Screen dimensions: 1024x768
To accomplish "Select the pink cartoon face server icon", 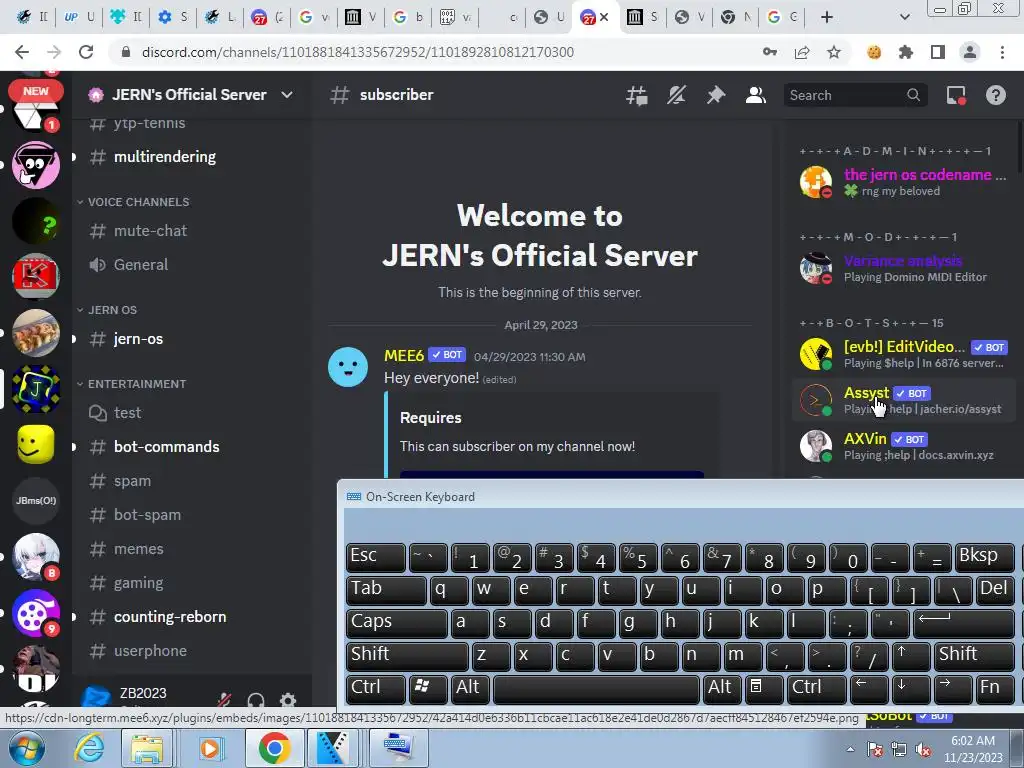I will (x=36, y=165).
